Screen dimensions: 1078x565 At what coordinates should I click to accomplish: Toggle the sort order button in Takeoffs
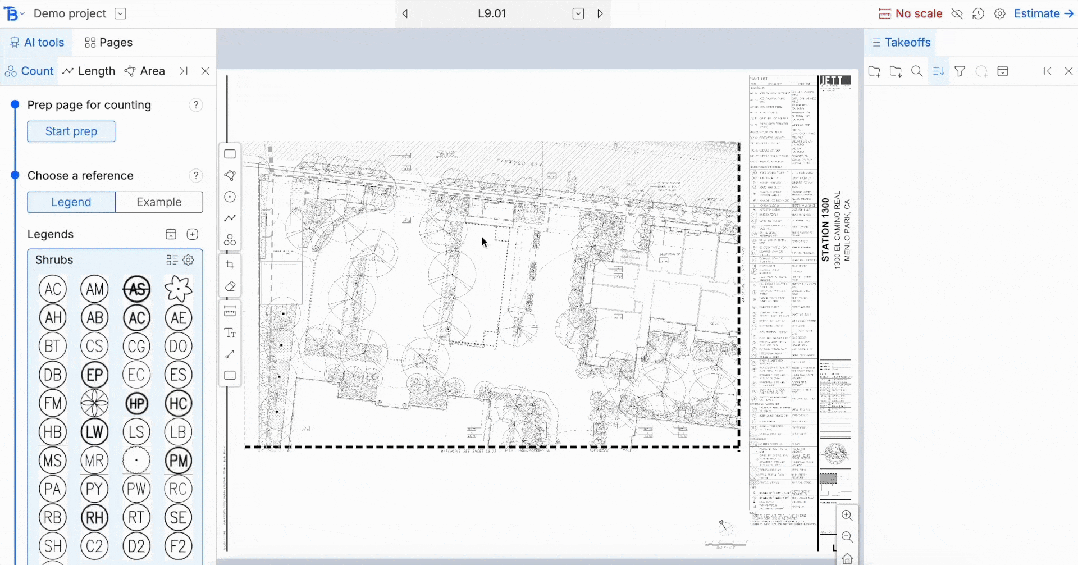point(938,71)
